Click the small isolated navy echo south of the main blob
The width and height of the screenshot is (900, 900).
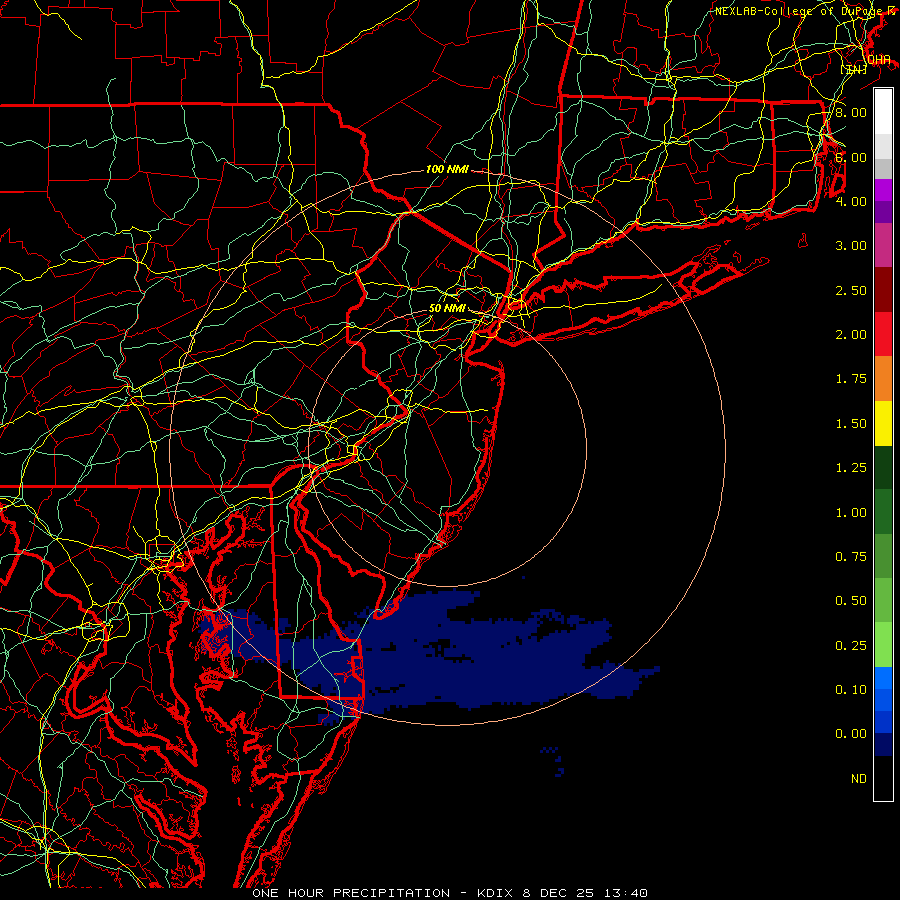pyautogui.click(x=554, y=761)
